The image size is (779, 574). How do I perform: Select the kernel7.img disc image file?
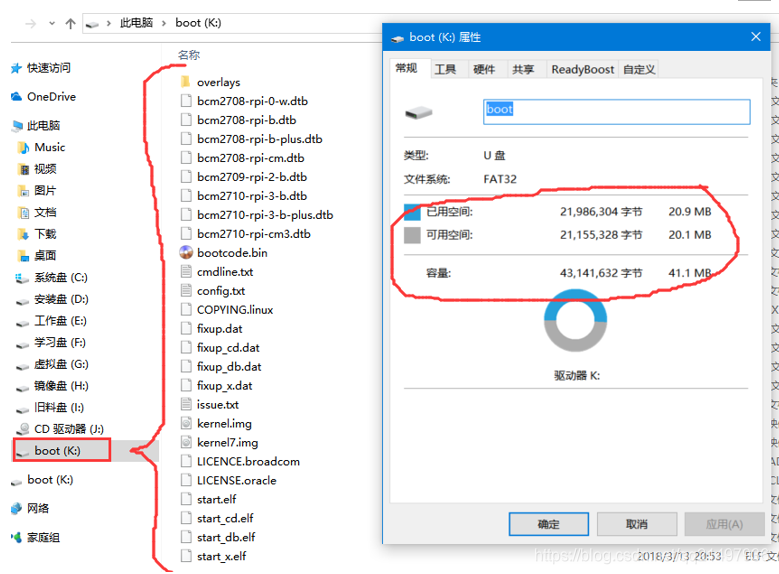coord(220,442)
